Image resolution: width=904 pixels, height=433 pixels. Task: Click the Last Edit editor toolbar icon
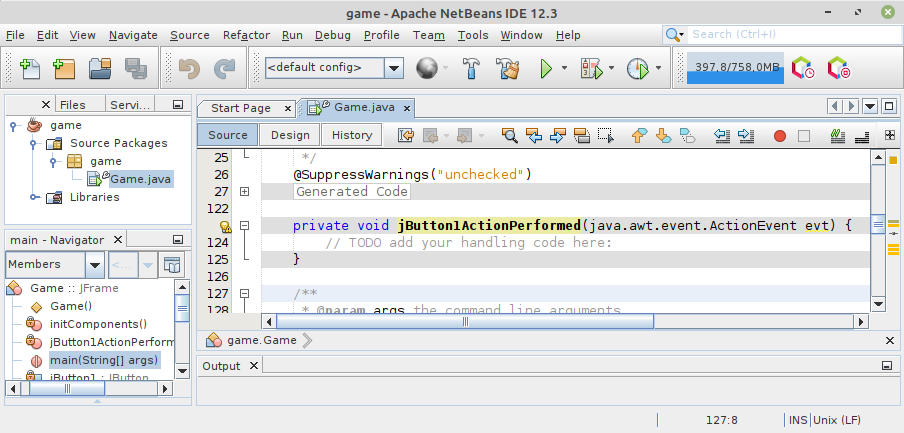[x=406, y=135]
